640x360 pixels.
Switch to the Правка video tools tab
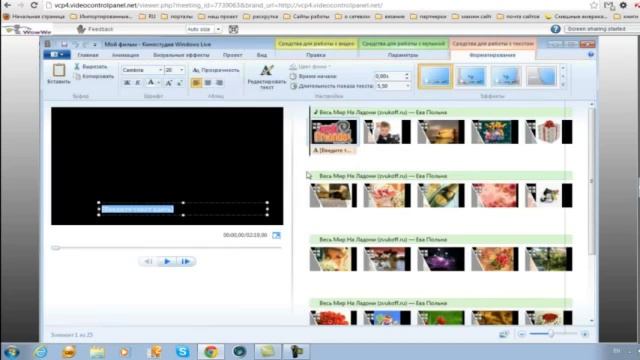pyautogui.click(x=316, y=55)
